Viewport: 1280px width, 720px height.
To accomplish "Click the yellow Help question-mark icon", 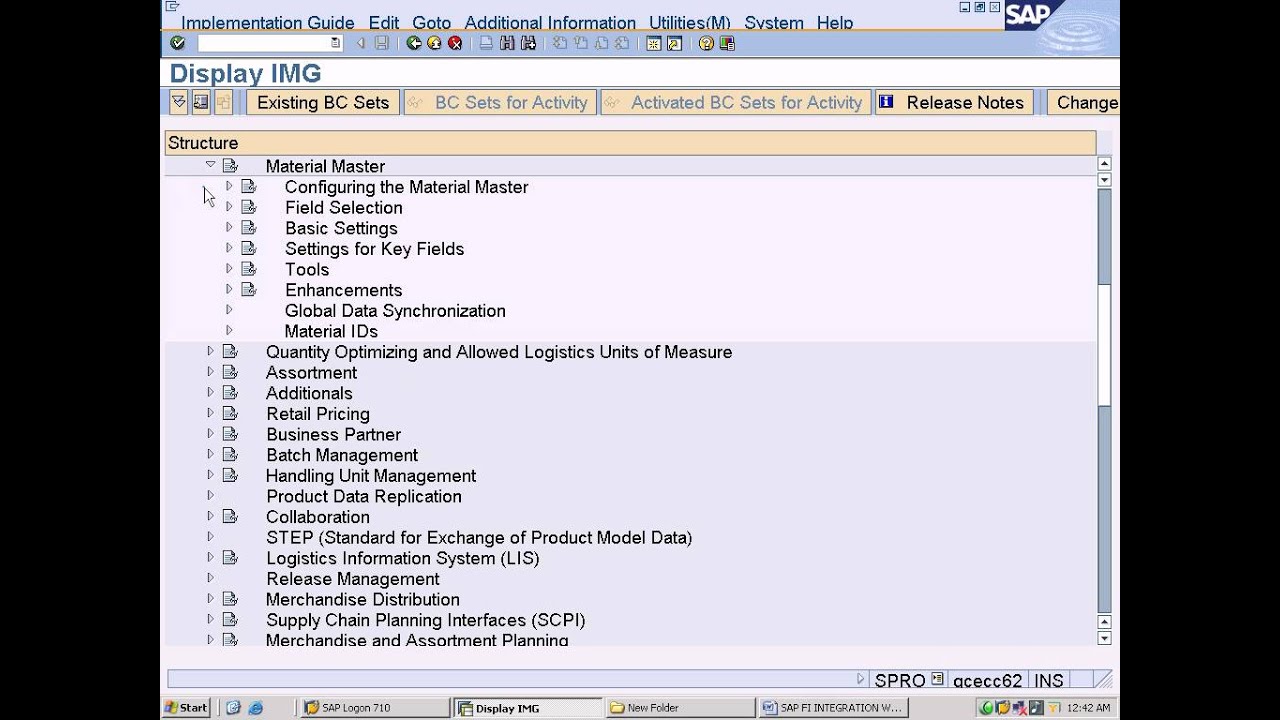I will (x=706, y=43).
